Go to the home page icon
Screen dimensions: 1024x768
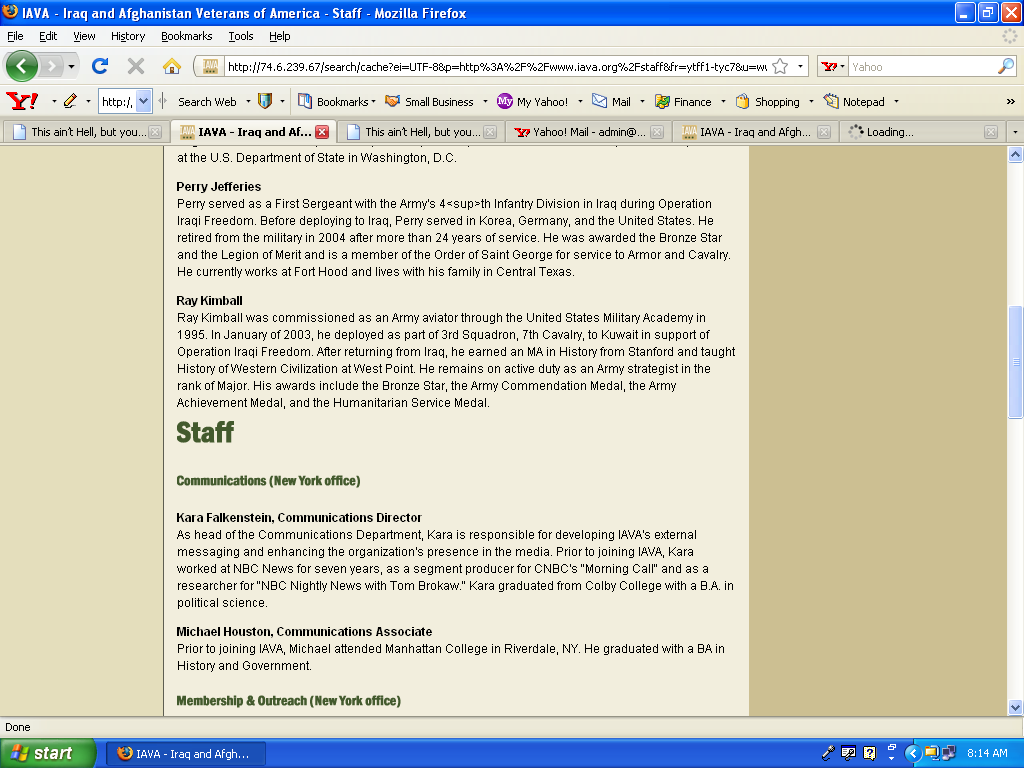pyautogui.click(x=172, y=67)
